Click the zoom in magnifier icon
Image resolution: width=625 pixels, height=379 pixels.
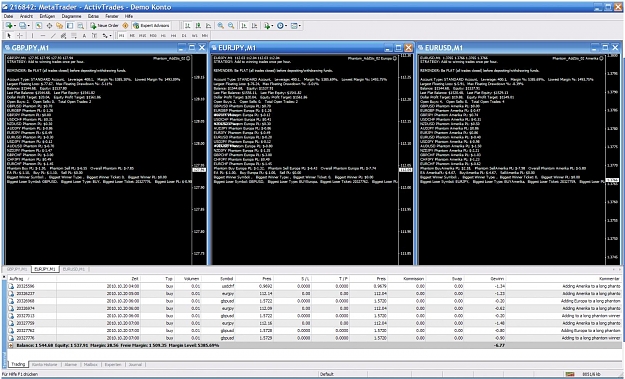pyautogui.click(x=220, y=26)
